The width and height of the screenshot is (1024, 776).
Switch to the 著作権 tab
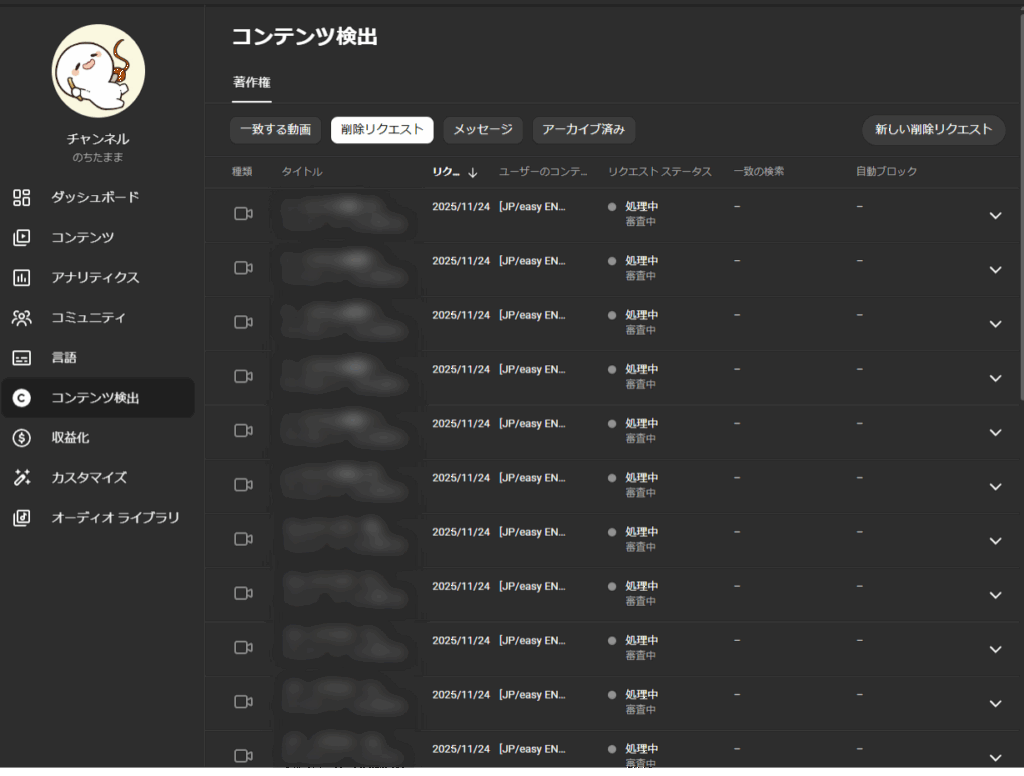(x=251, y=82)
